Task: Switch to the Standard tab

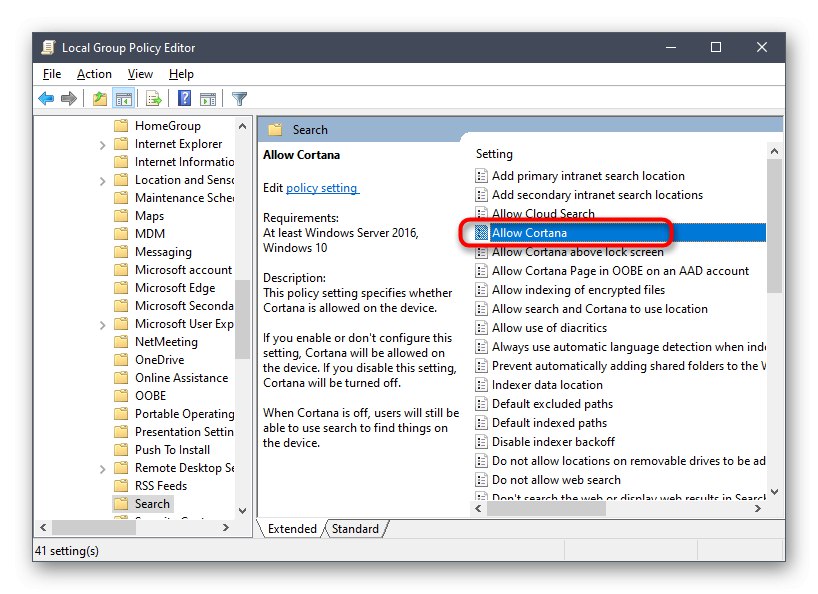Action: click(x=355, y=528)
